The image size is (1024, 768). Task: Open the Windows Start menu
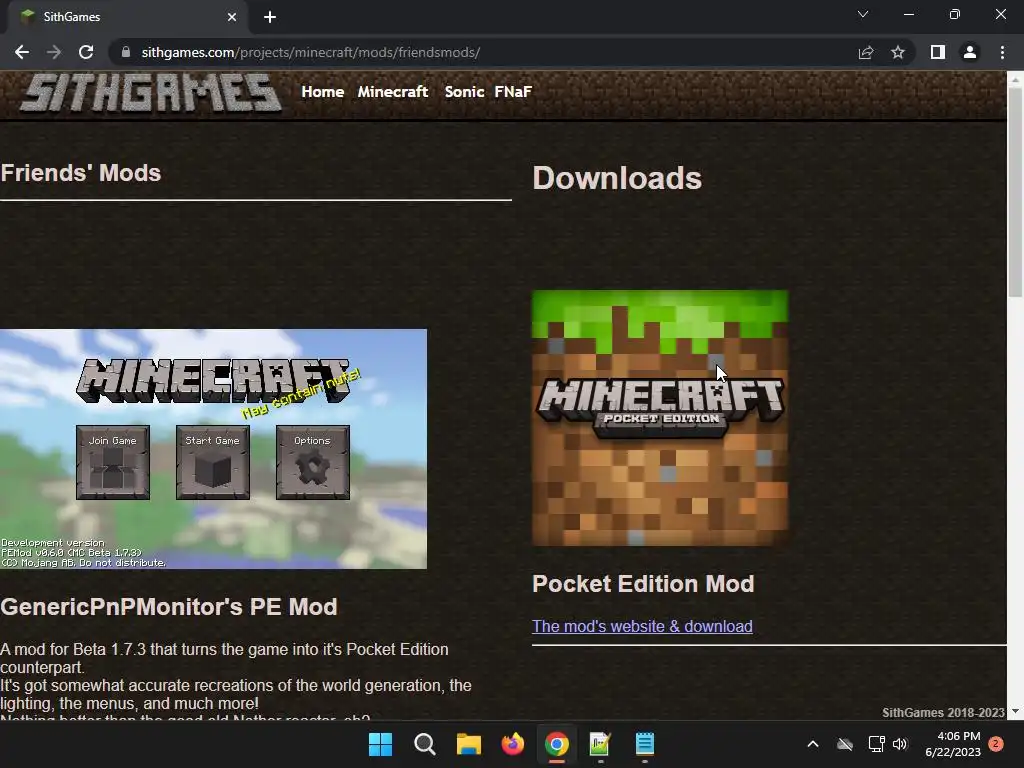[x=380, y=744]
